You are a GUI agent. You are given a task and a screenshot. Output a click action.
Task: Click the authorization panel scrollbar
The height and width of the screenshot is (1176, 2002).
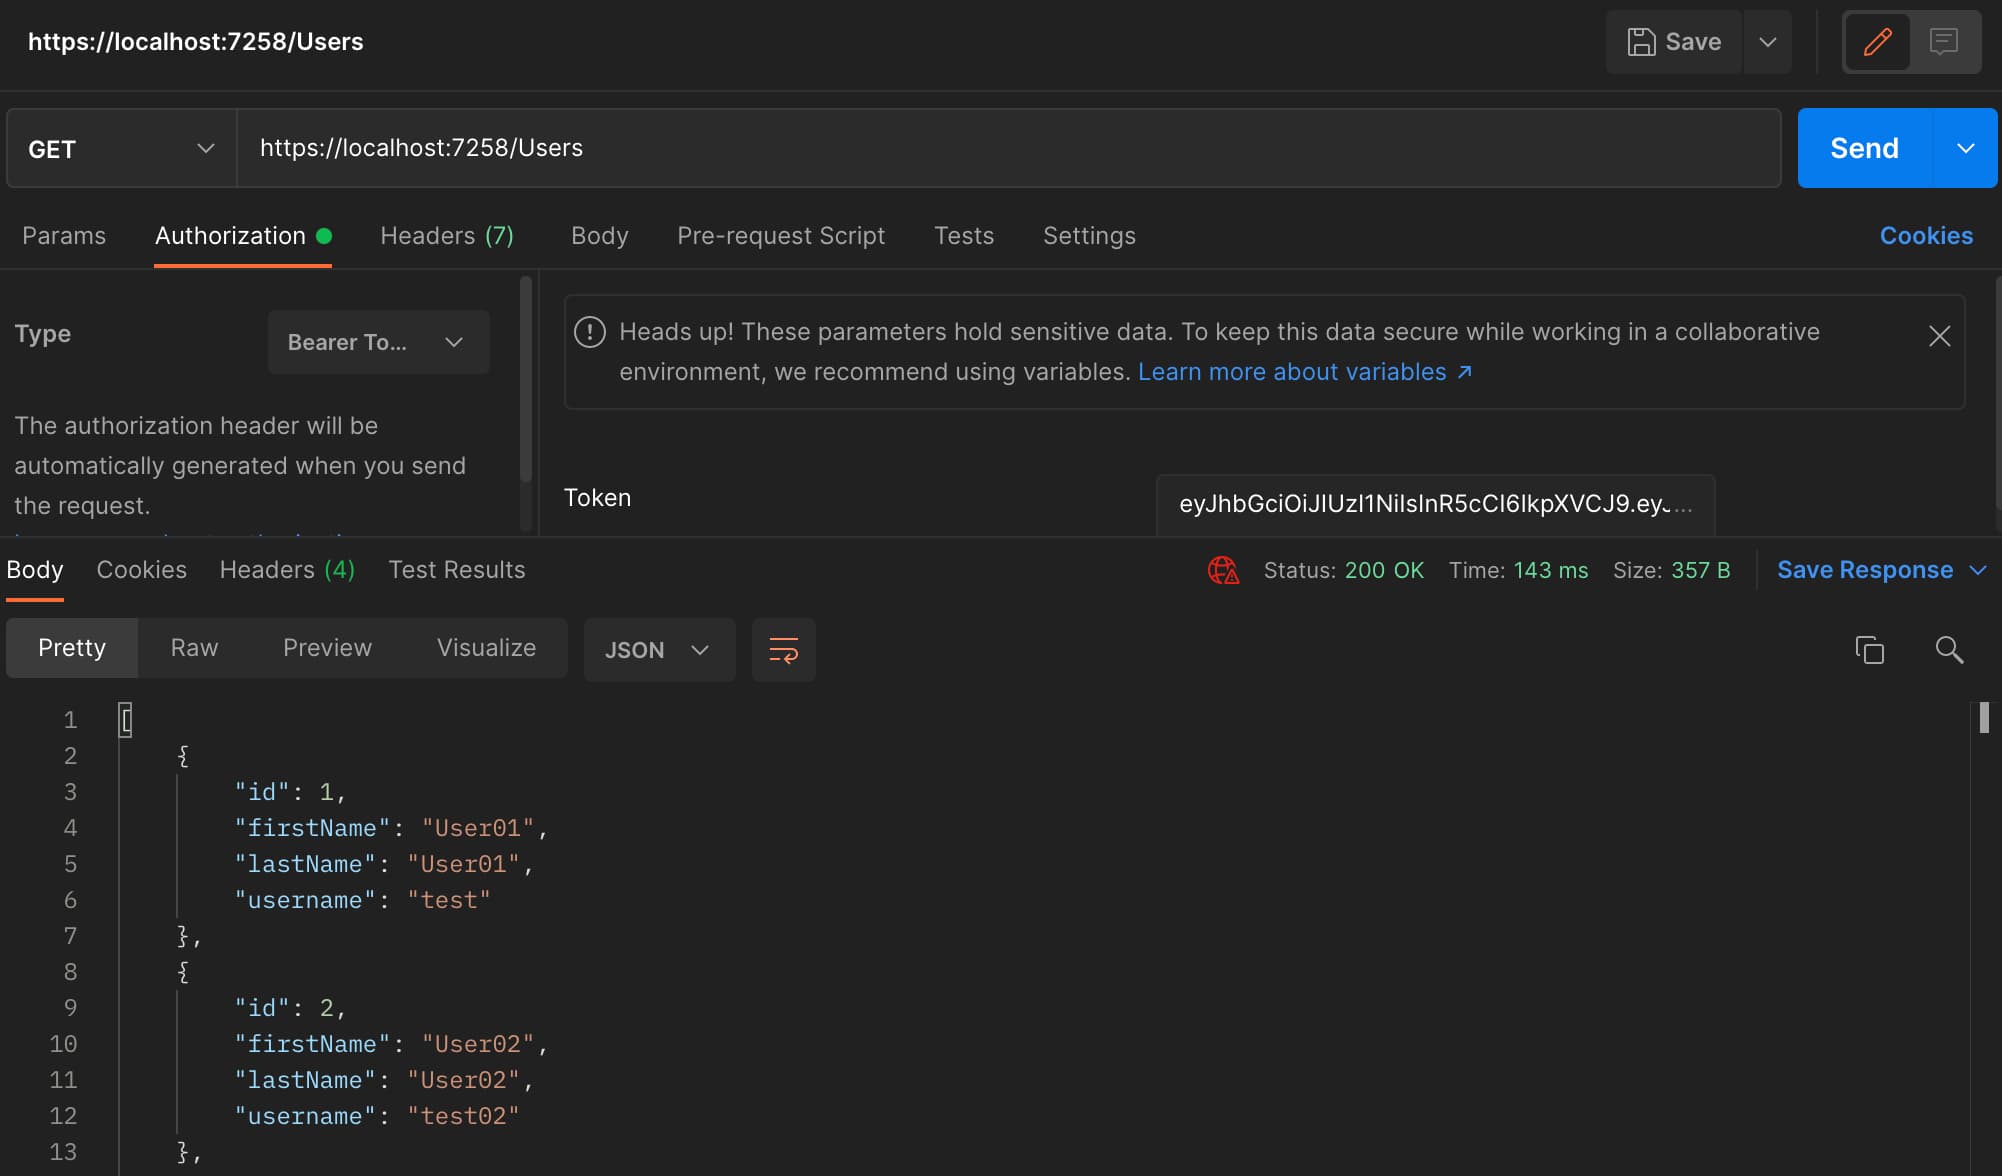click(x=526, y=380)
